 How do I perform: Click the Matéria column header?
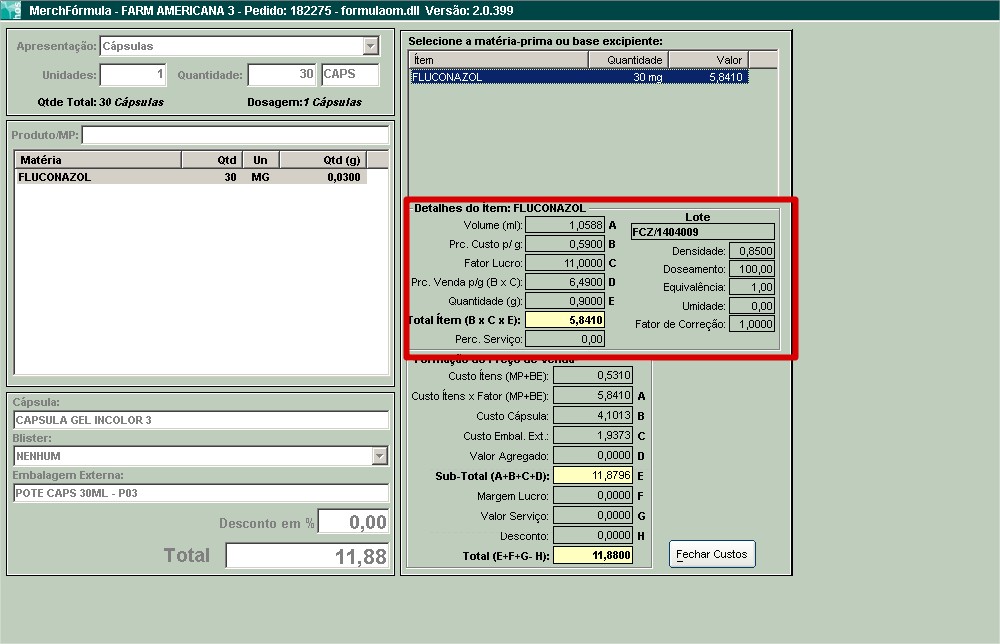[98, 160]
